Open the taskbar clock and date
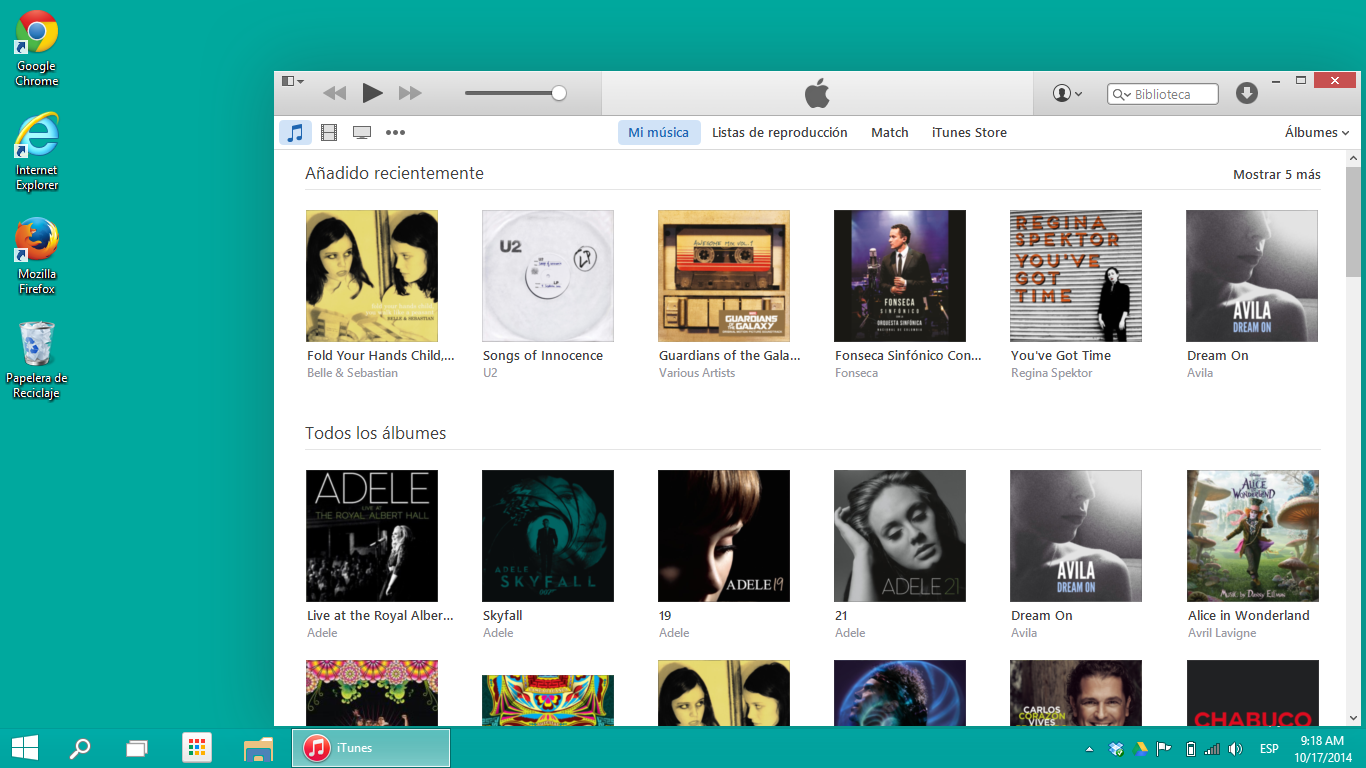Viewport: 1366px width, 768px height. click(x=1322, y=749)
